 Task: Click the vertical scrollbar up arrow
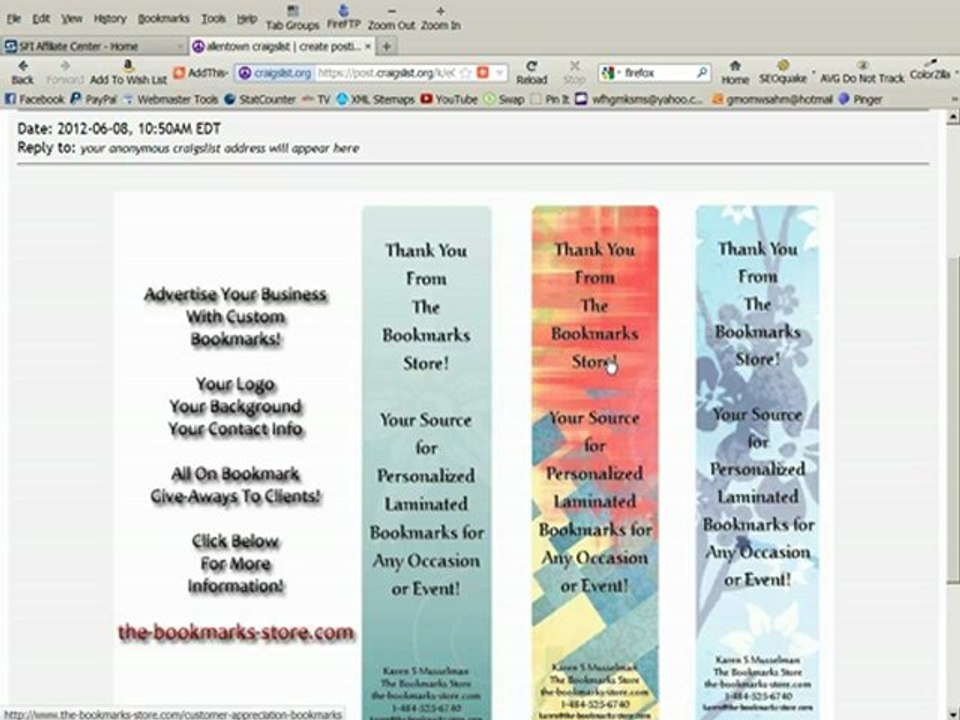point(953,117)
